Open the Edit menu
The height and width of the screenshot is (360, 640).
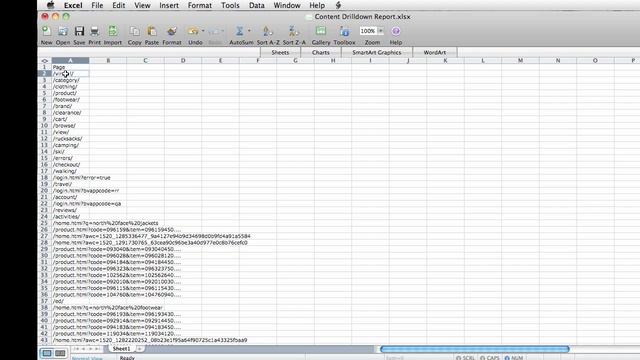pyautogui.click(x=119, y=5)
